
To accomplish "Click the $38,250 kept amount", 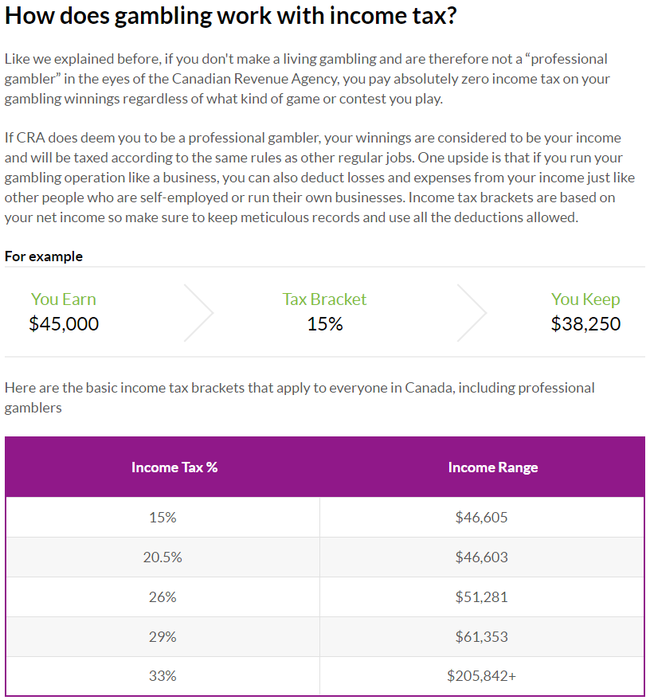I will pyautogui.click(x=585, y=323).
